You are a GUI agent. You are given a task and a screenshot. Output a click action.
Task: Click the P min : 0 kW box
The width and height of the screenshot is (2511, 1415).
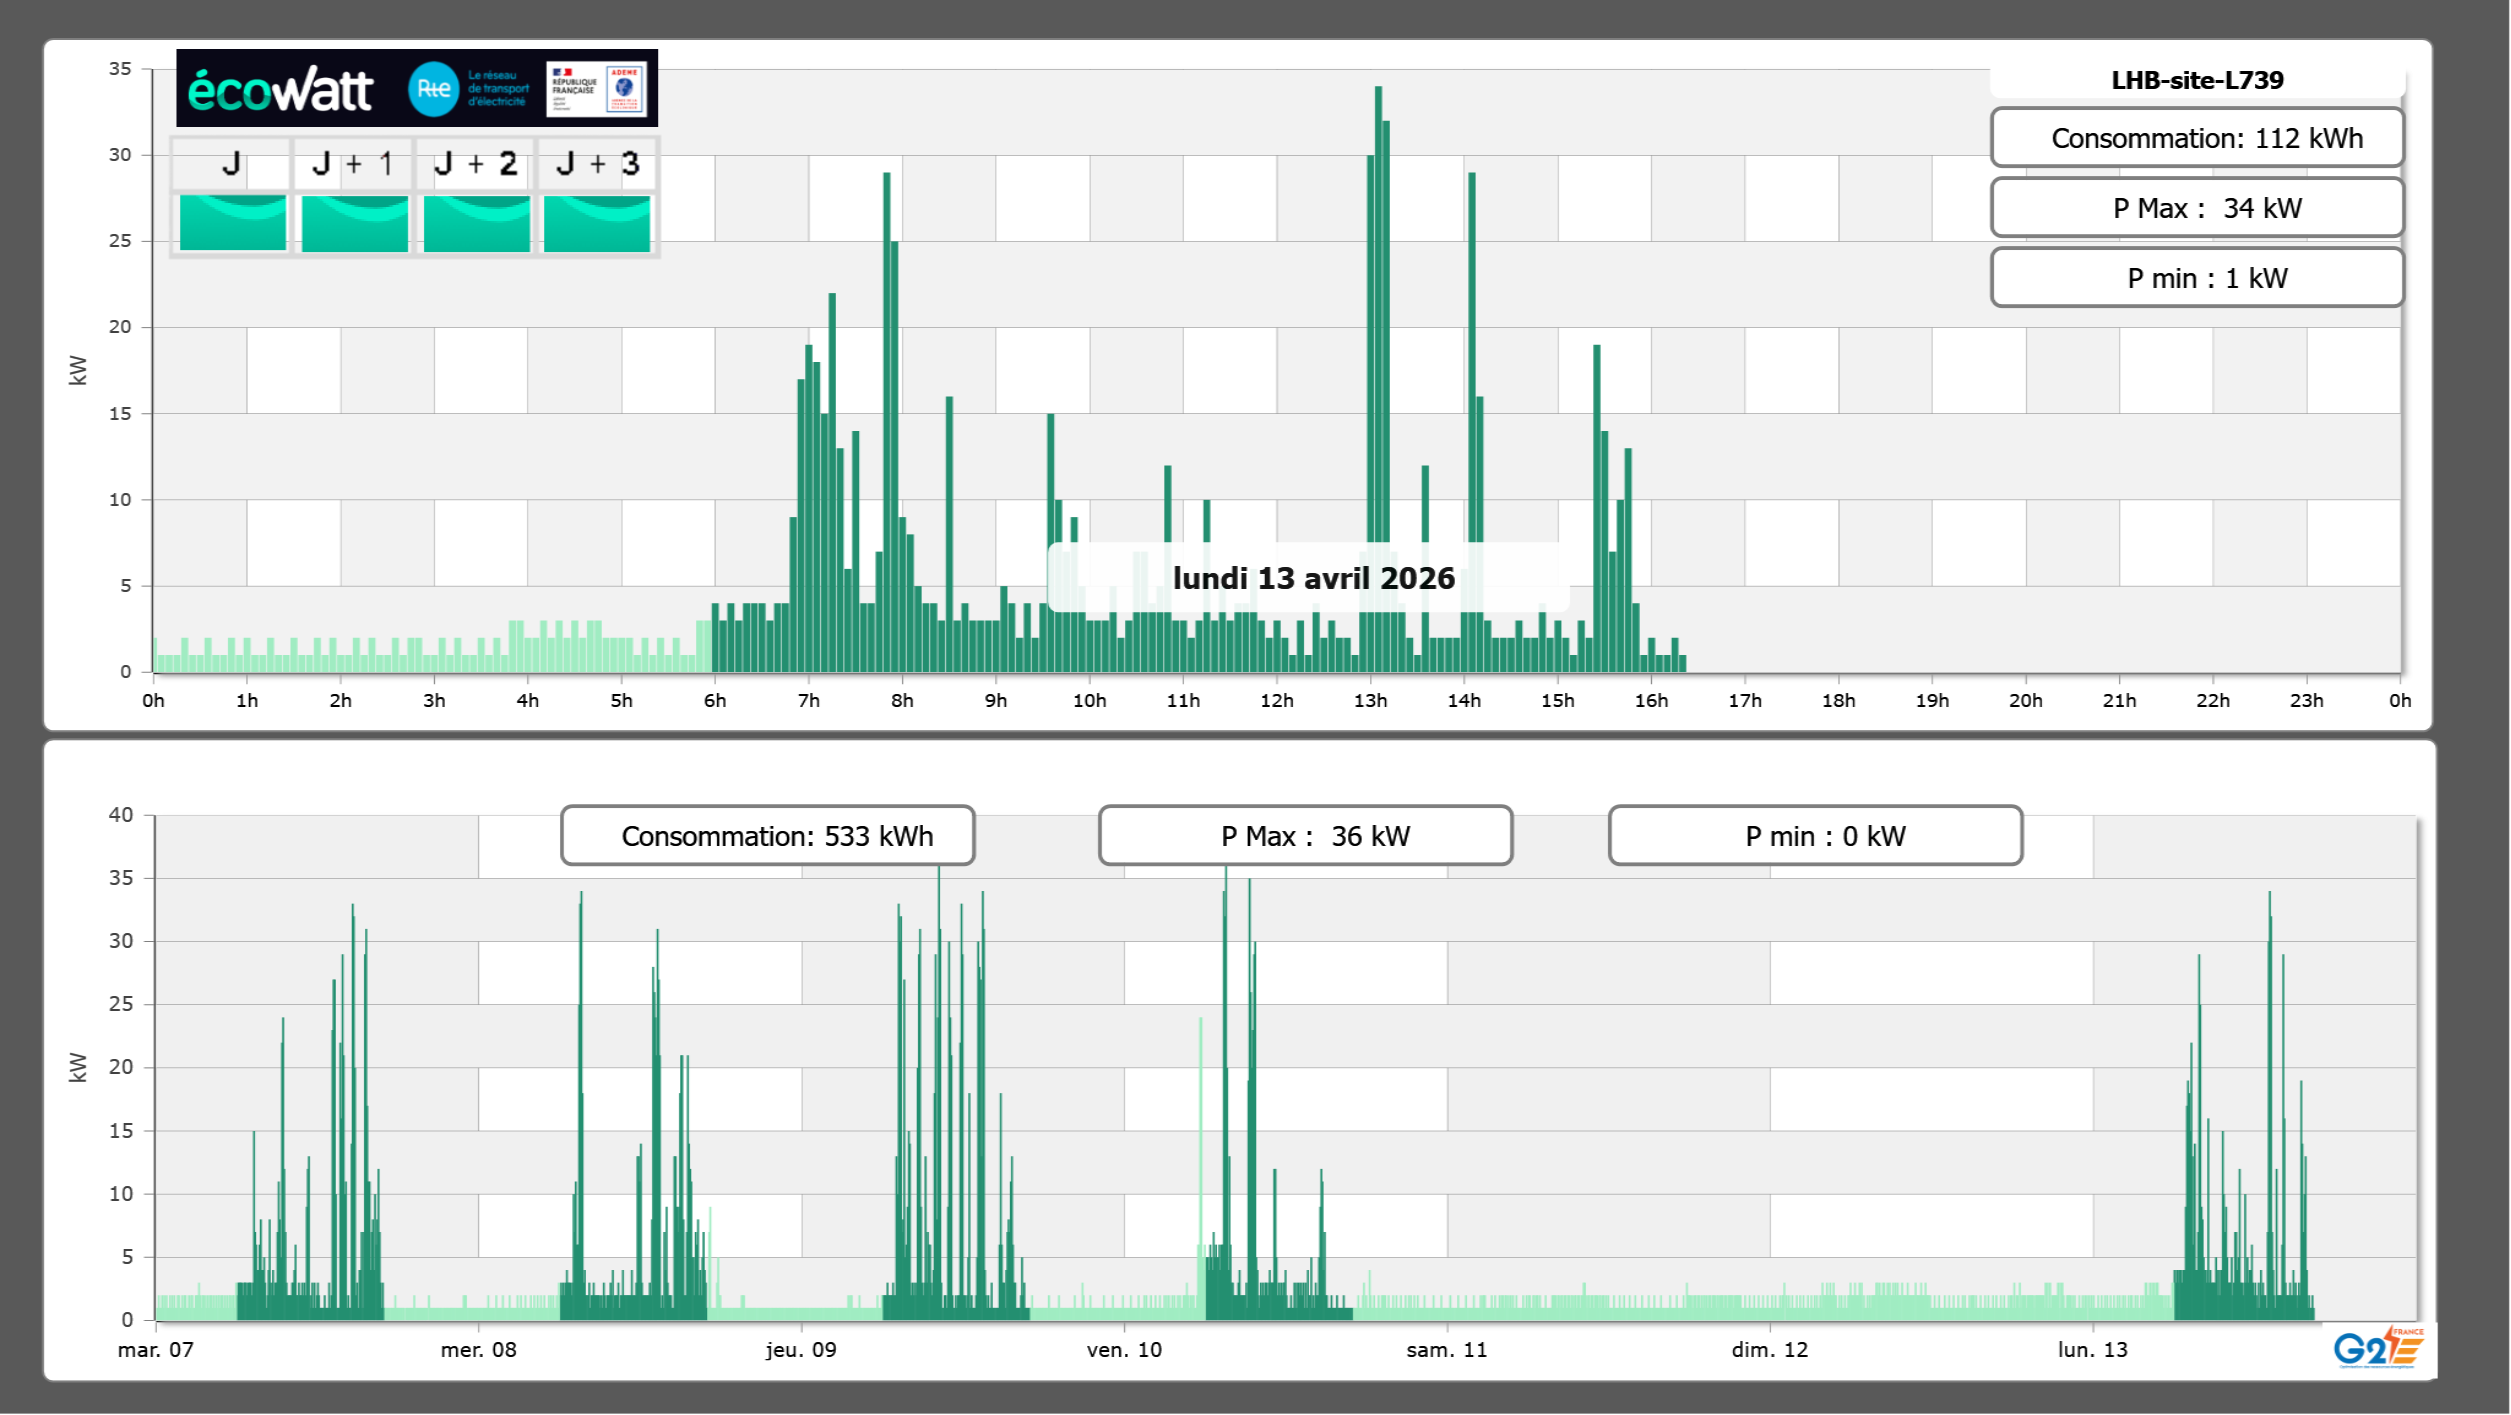pyautogui.click(x=1815, y=836)
